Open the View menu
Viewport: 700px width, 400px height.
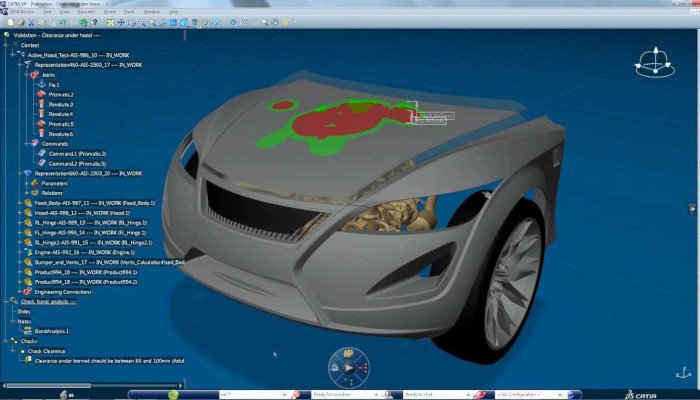[65, 12]
